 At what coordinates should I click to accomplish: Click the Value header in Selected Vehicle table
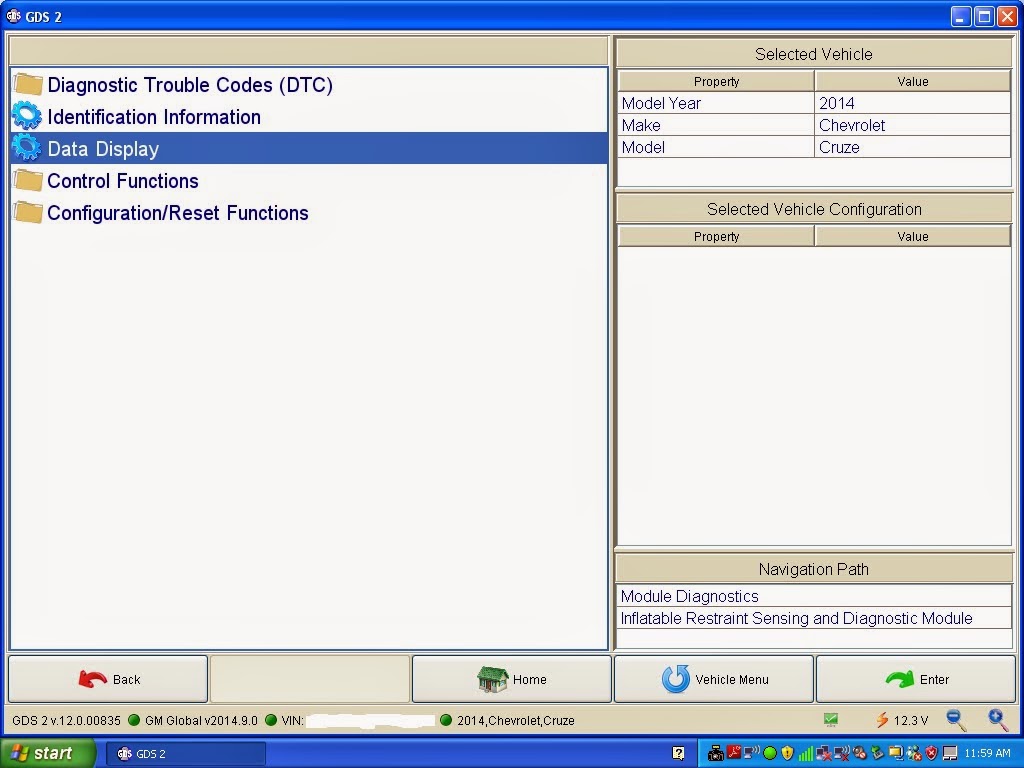[x=912, y=82]
